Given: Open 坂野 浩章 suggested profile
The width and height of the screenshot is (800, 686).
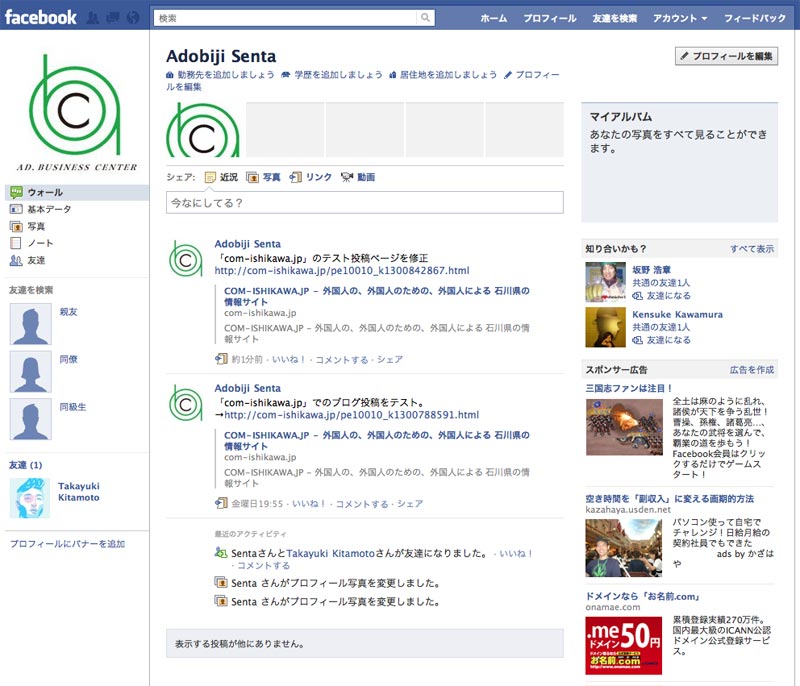Looking at the screenshot, I should [652, 270].
